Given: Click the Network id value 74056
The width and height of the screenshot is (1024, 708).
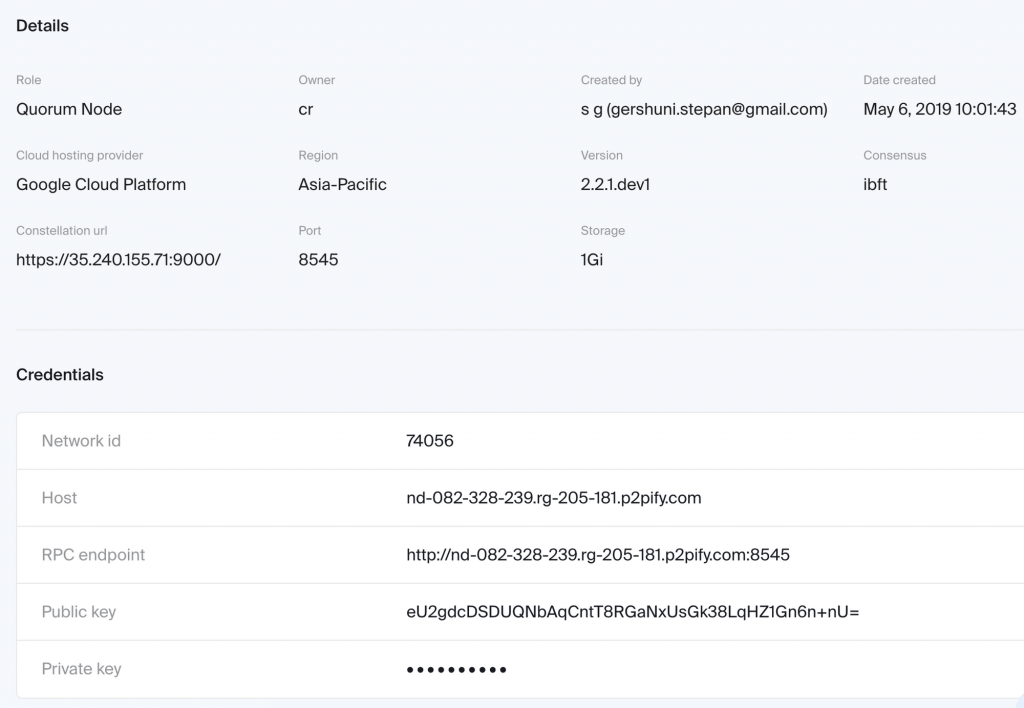Looking at the screenshot, I should 430,441.
